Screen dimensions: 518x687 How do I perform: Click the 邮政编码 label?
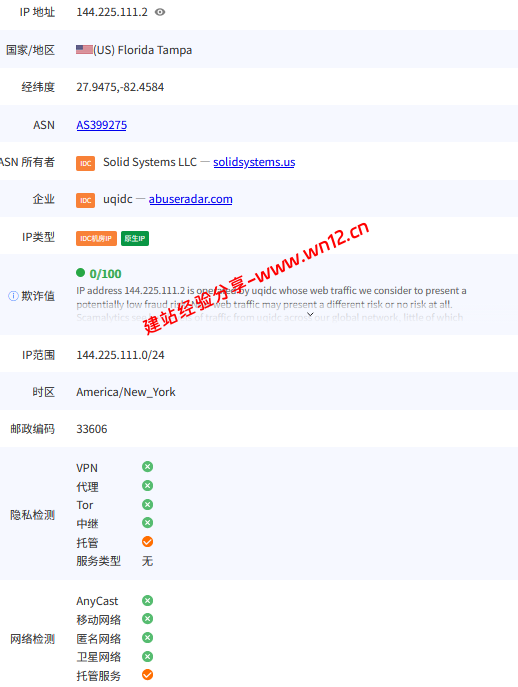coord(32,429)
